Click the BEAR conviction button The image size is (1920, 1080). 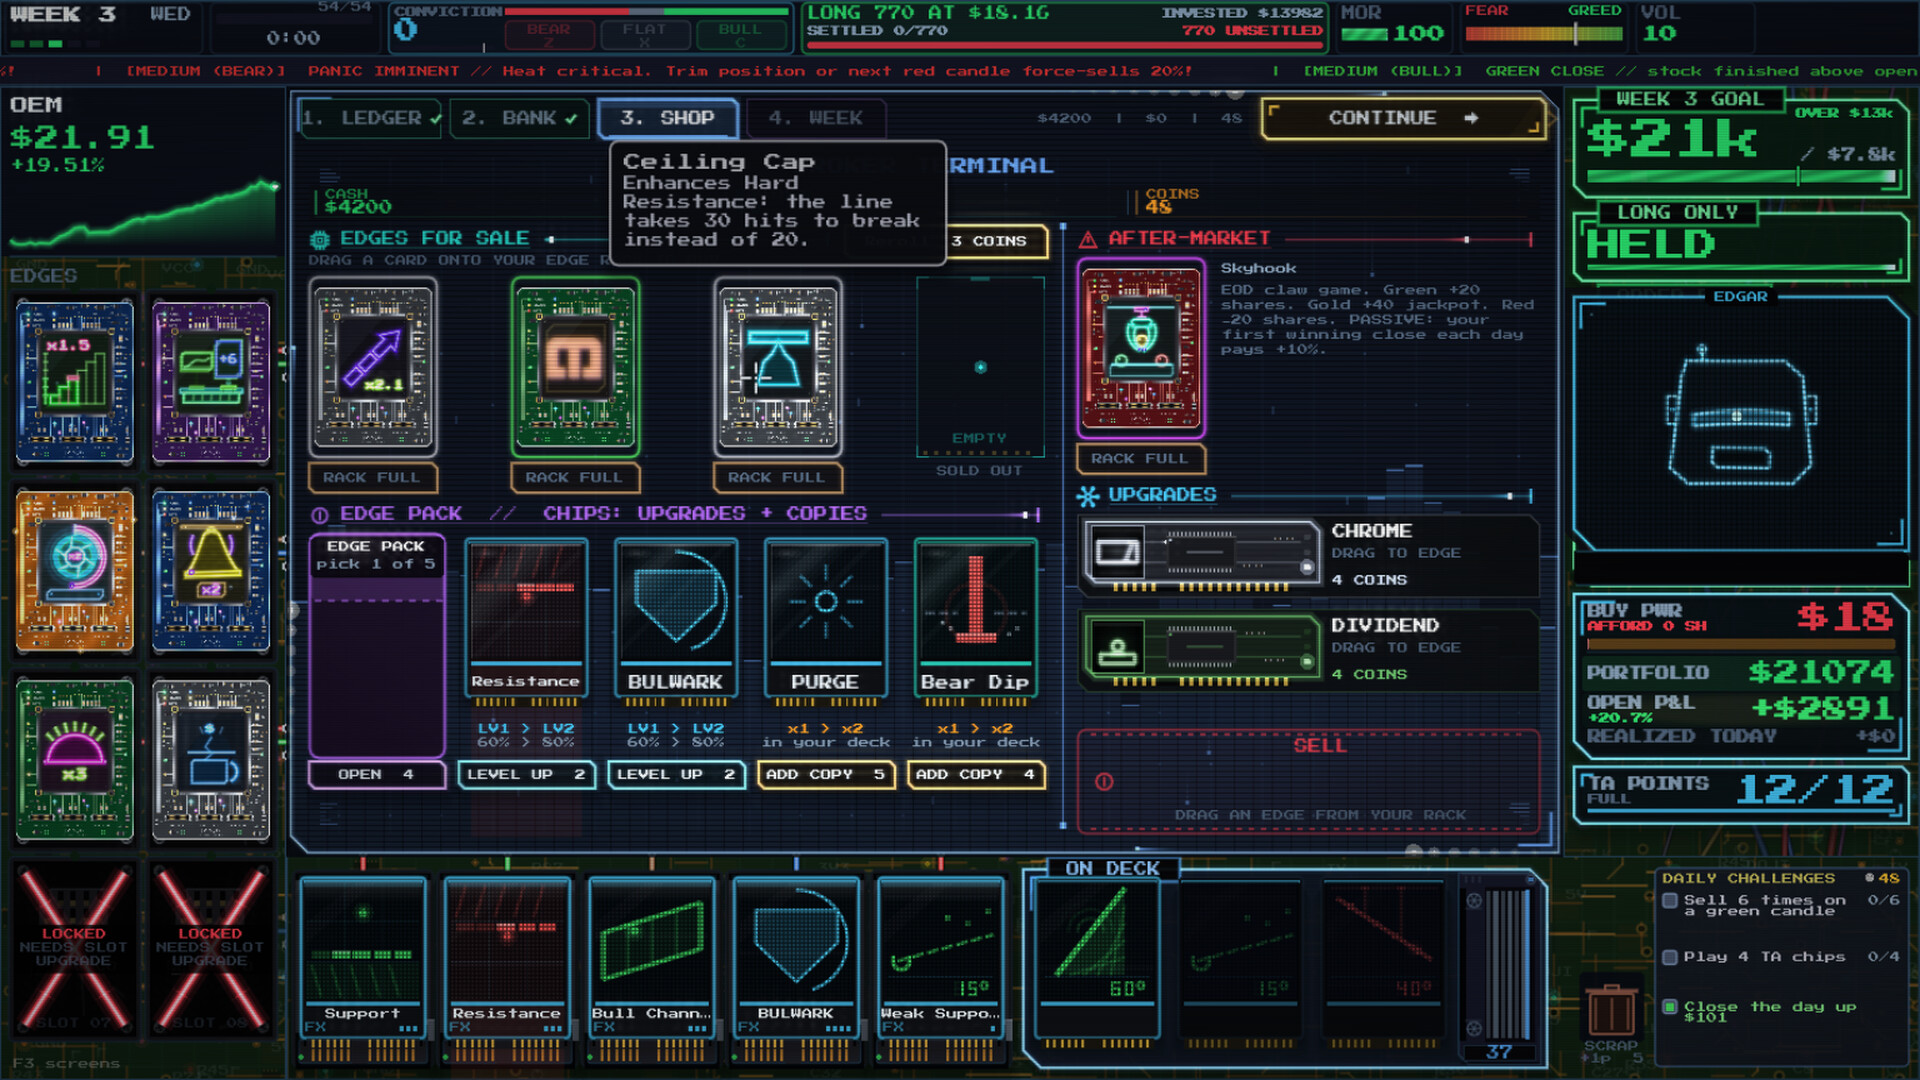pyautogui.click(x=548, y=35)
